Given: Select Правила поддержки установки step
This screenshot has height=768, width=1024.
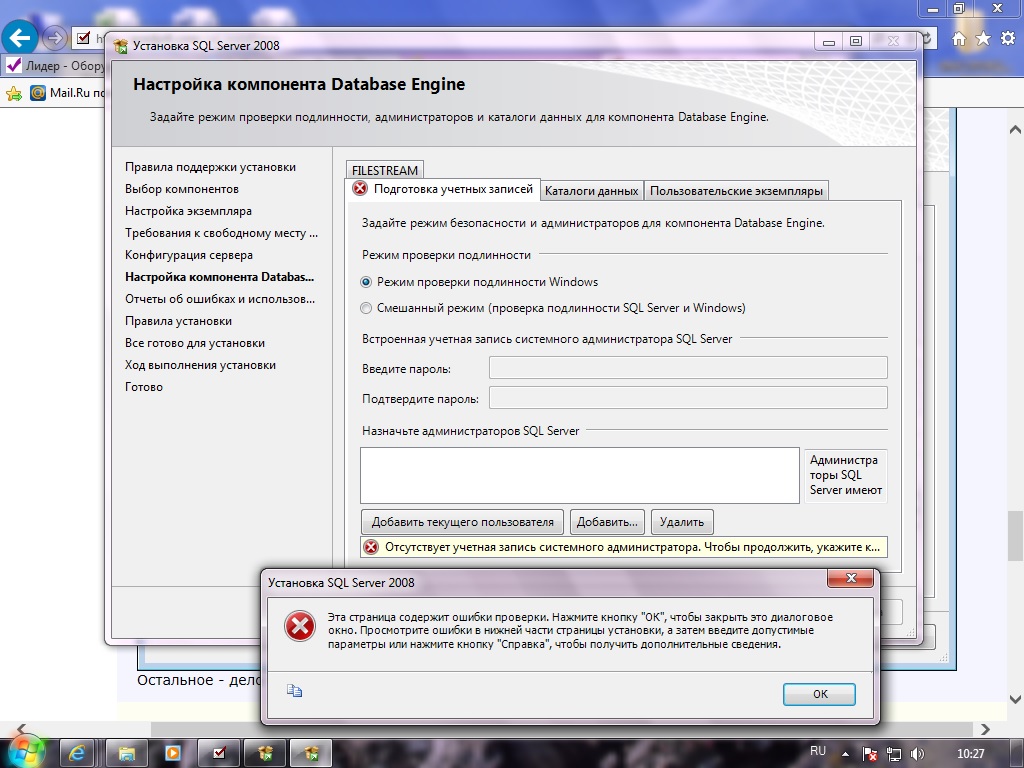Looking at the screenshot, I should click(x=210, y=167).
